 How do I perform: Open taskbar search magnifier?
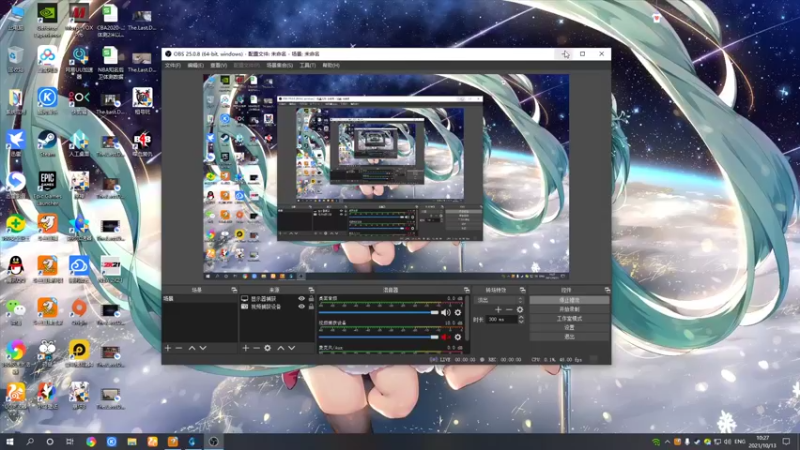tap(30, 442)
